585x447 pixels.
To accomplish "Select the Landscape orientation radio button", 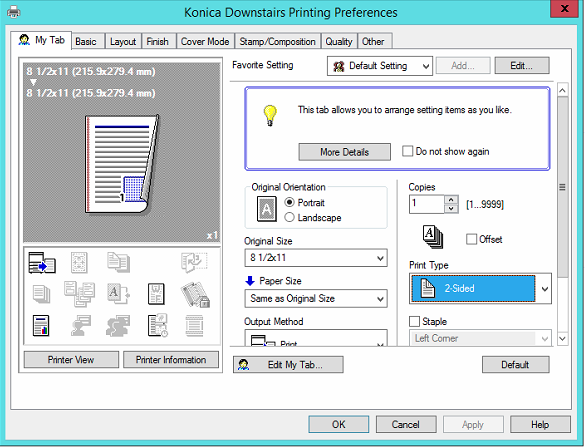I will click(x=290, y=217).
